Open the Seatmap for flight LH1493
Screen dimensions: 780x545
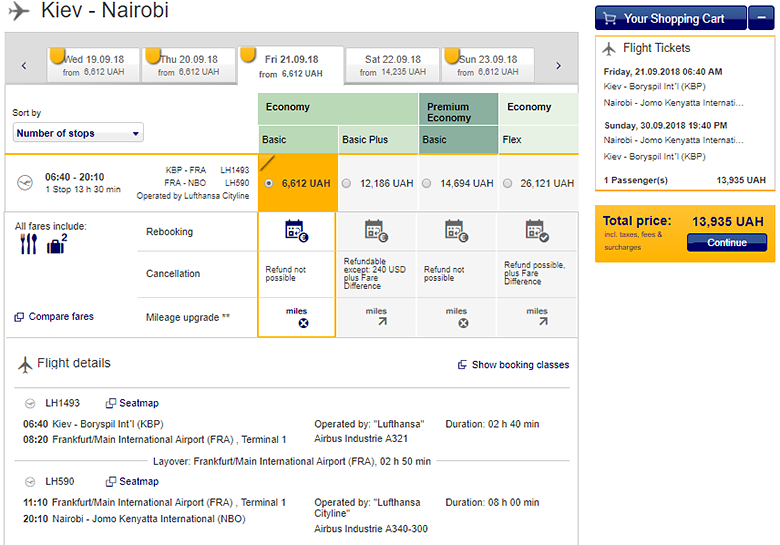[x=132, y=403]
